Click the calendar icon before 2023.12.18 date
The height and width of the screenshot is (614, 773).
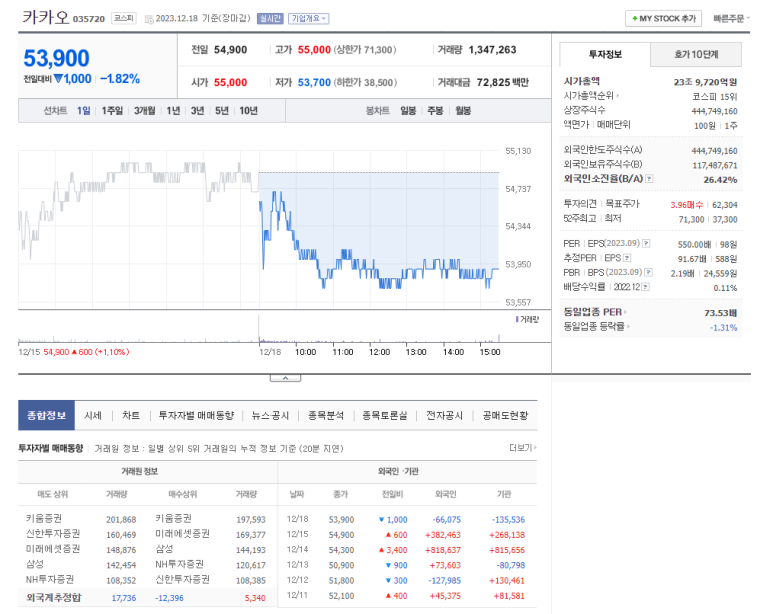[x=149, y=19]
